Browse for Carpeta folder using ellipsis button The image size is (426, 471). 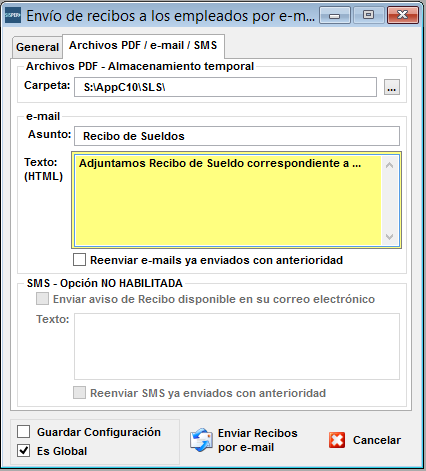(x=392, y=87)
